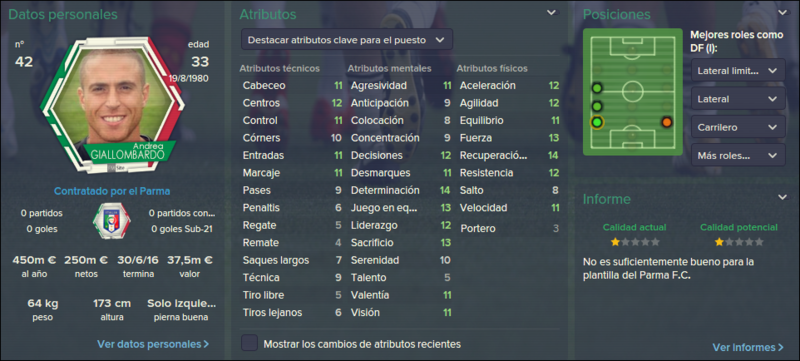Collapse the Posiciones panel chevron
800x361 pixels.
click(x=782, y=13)
